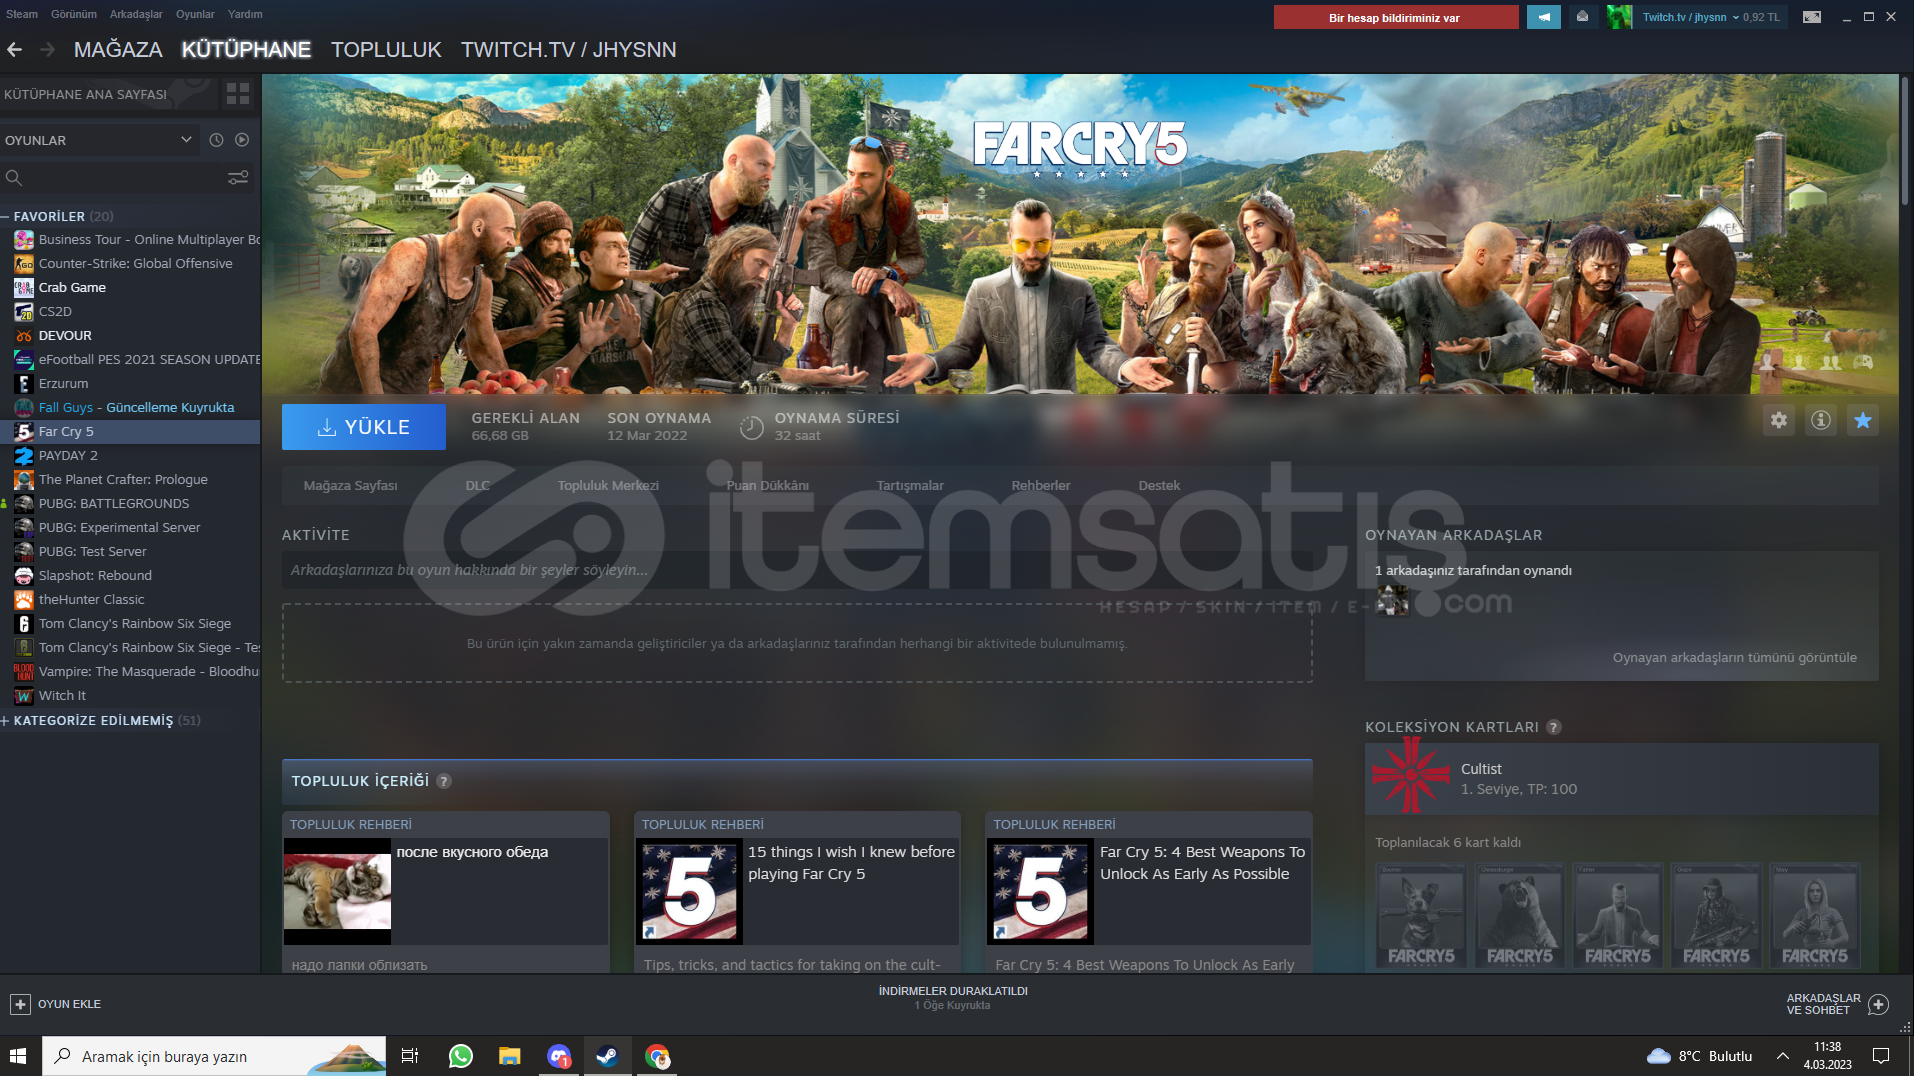The image size is (1914, 1076).
Task: Open the Arkadaşlar menu
Action: coord(136,14)
